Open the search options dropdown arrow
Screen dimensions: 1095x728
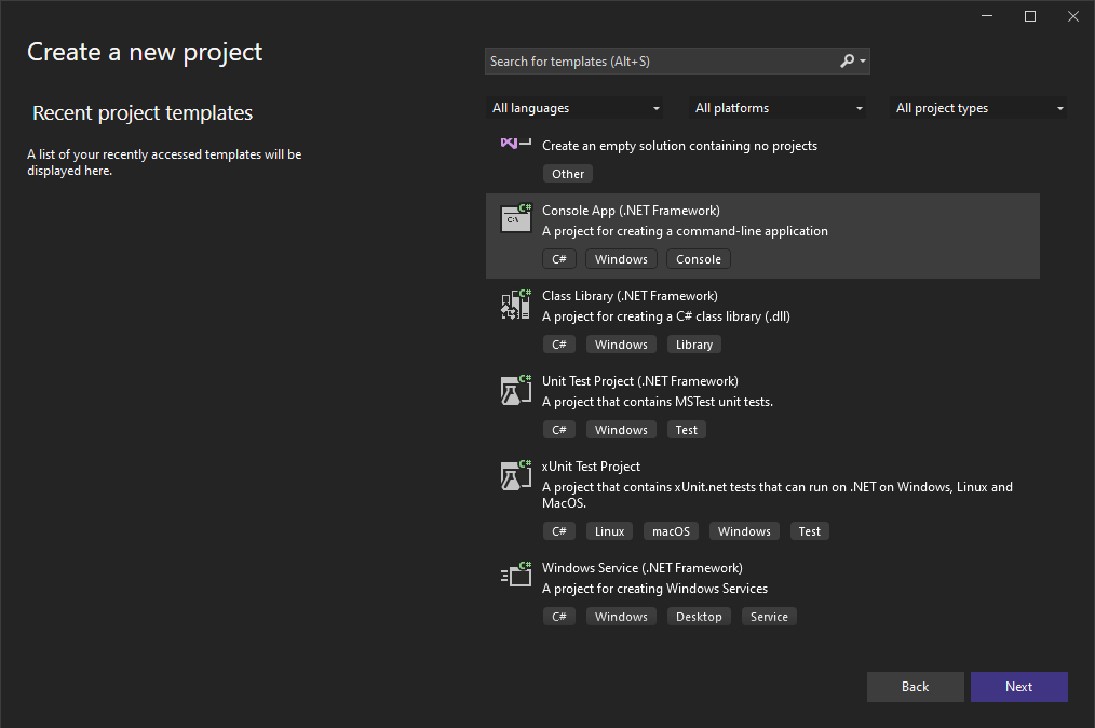coord(860,61)
